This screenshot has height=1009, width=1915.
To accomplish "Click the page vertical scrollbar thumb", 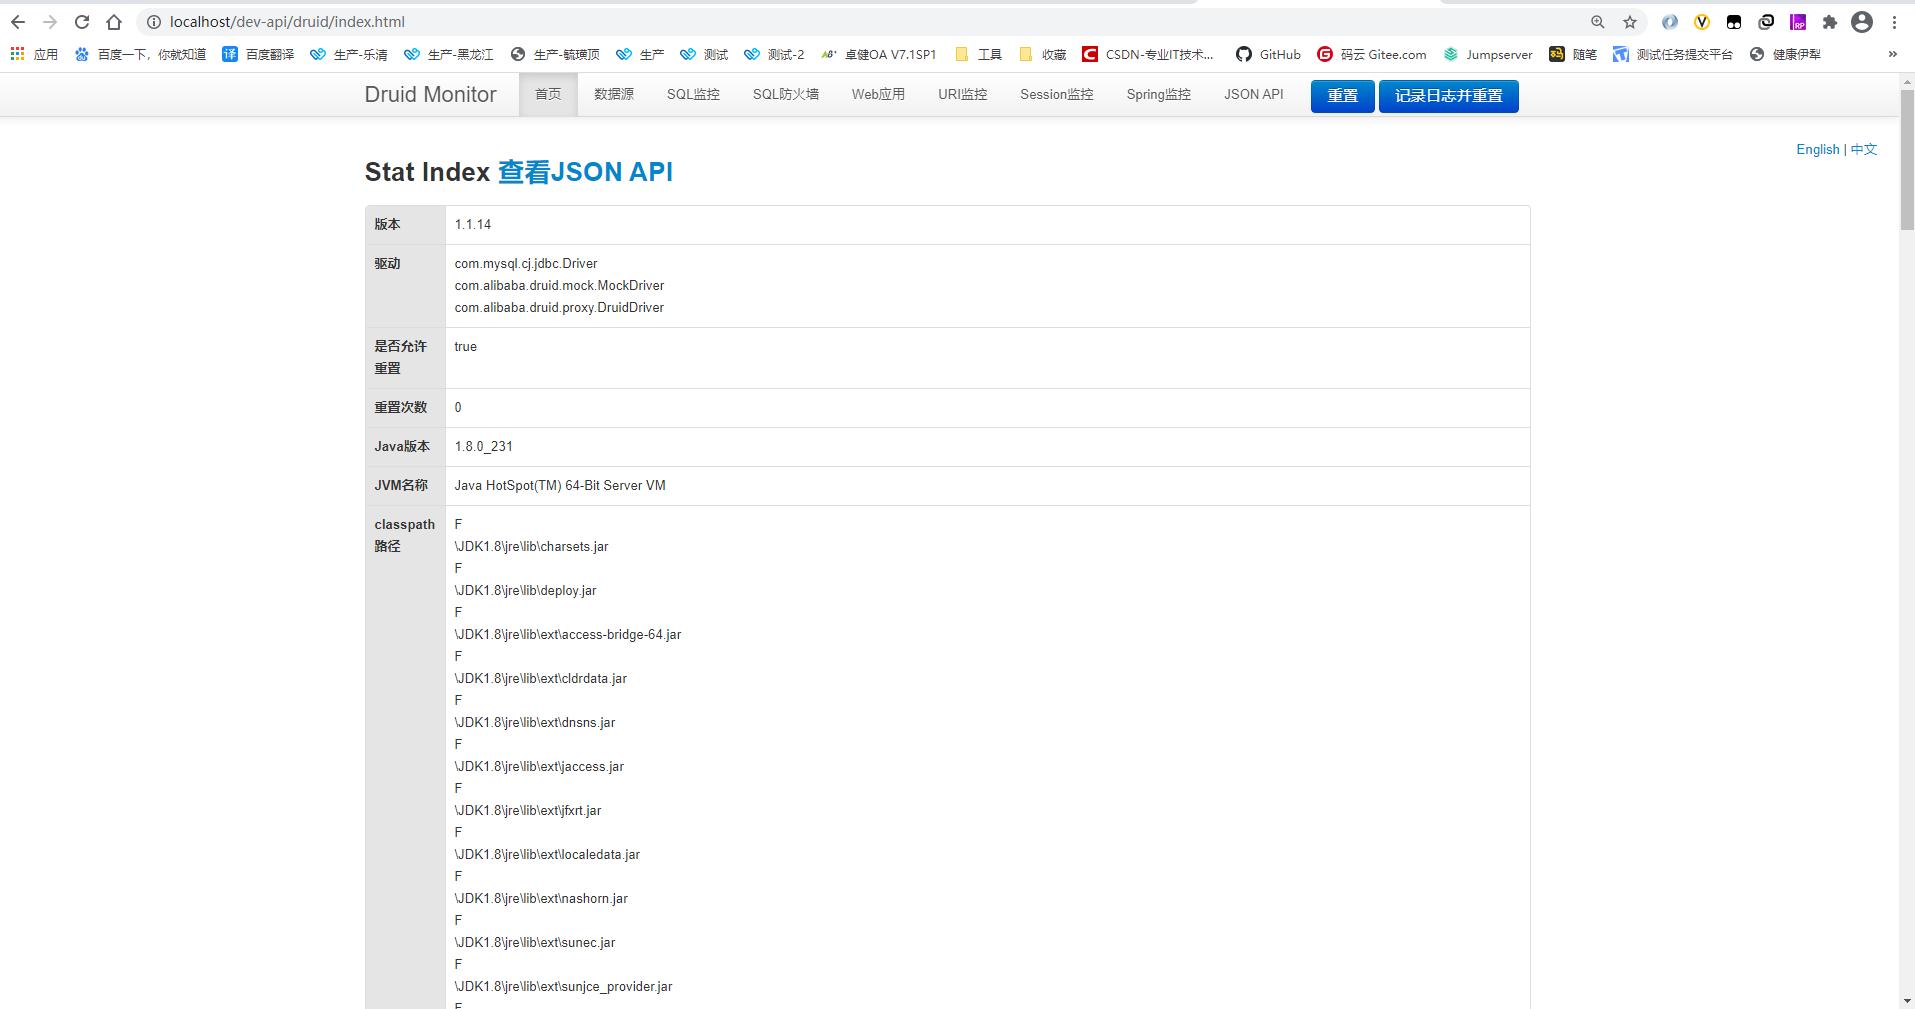I will coord(1907,160).
